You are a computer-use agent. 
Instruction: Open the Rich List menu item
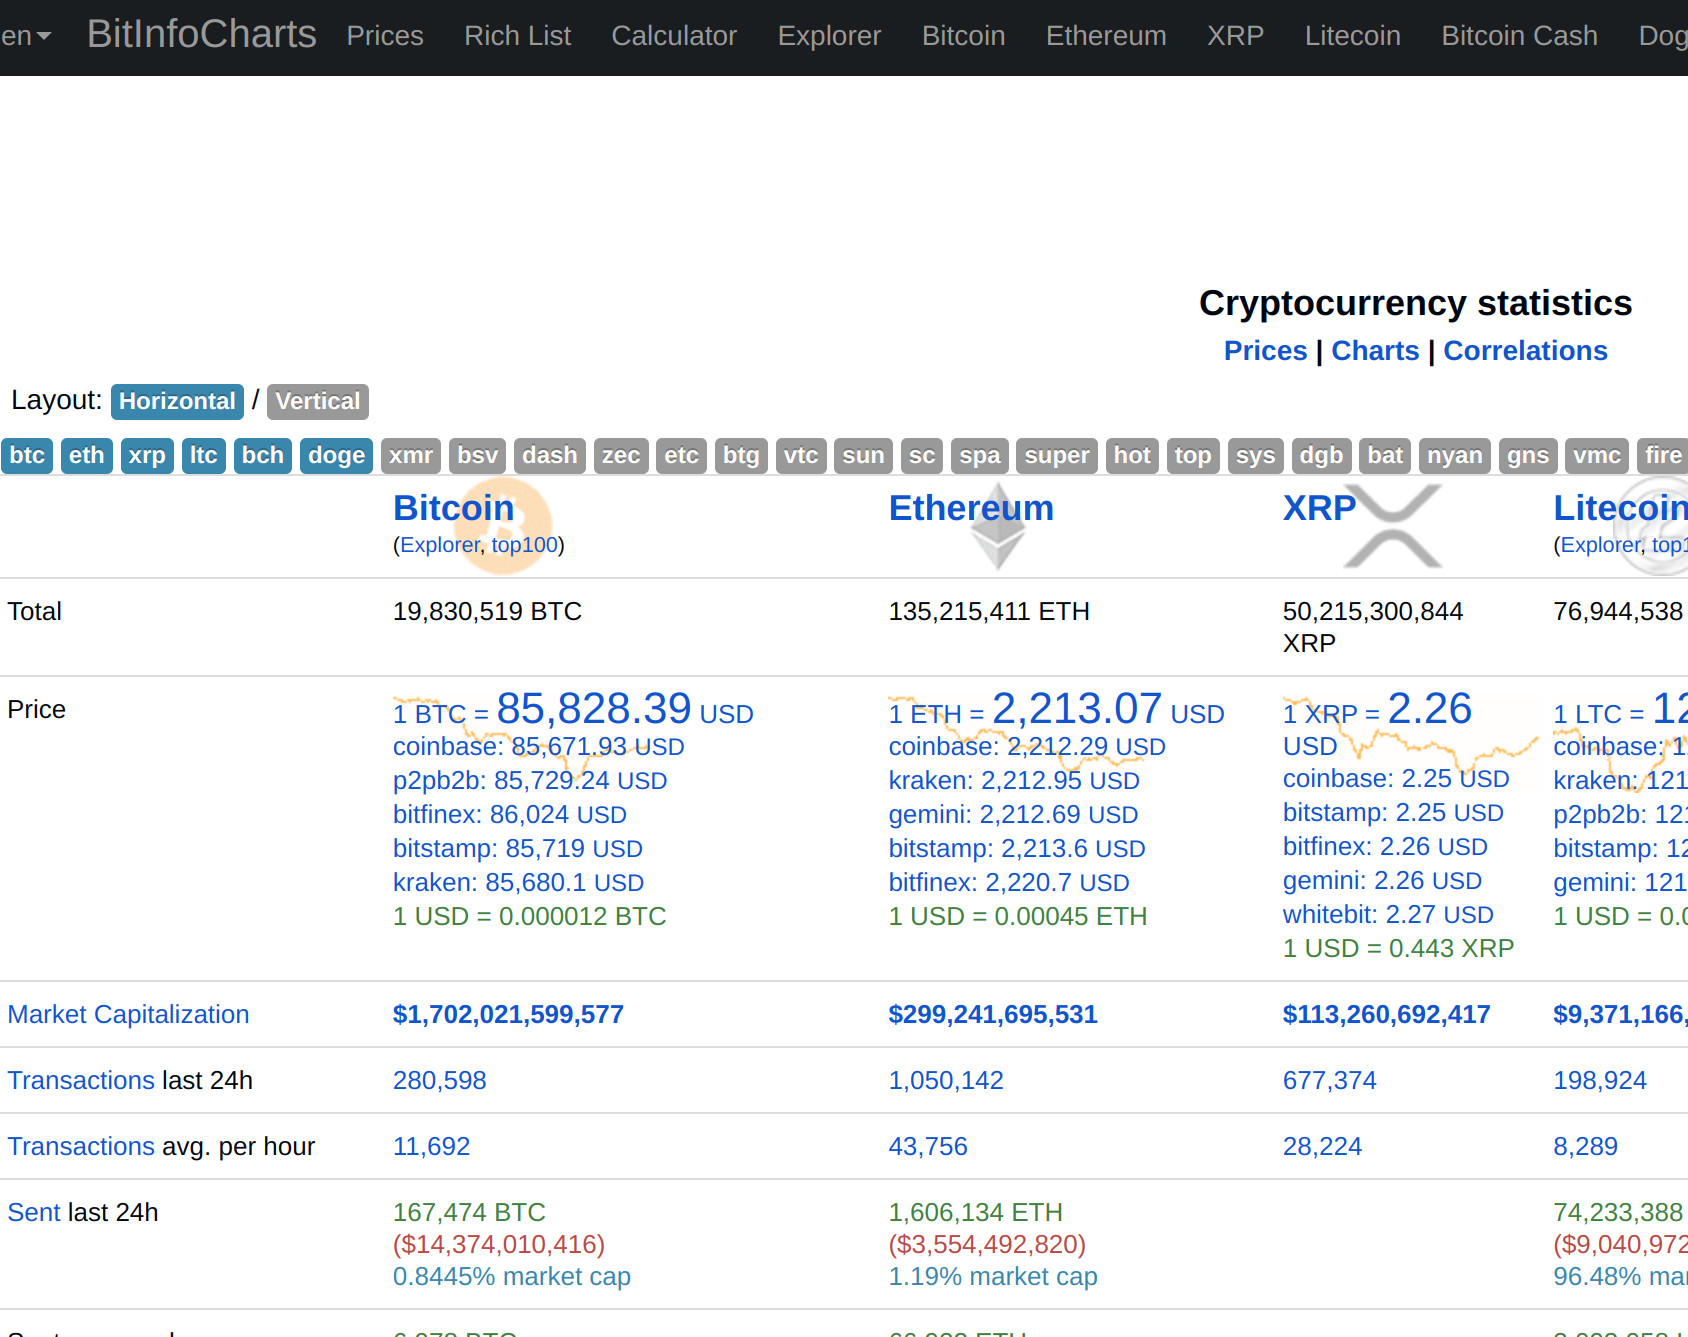coord(517,36)
